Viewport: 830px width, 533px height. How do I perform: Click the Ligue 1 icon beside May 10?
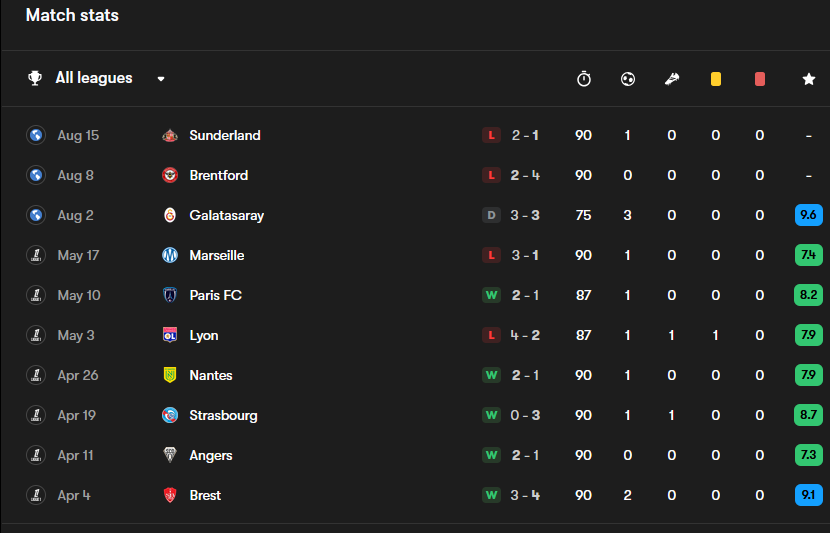(x=36, y=295)
